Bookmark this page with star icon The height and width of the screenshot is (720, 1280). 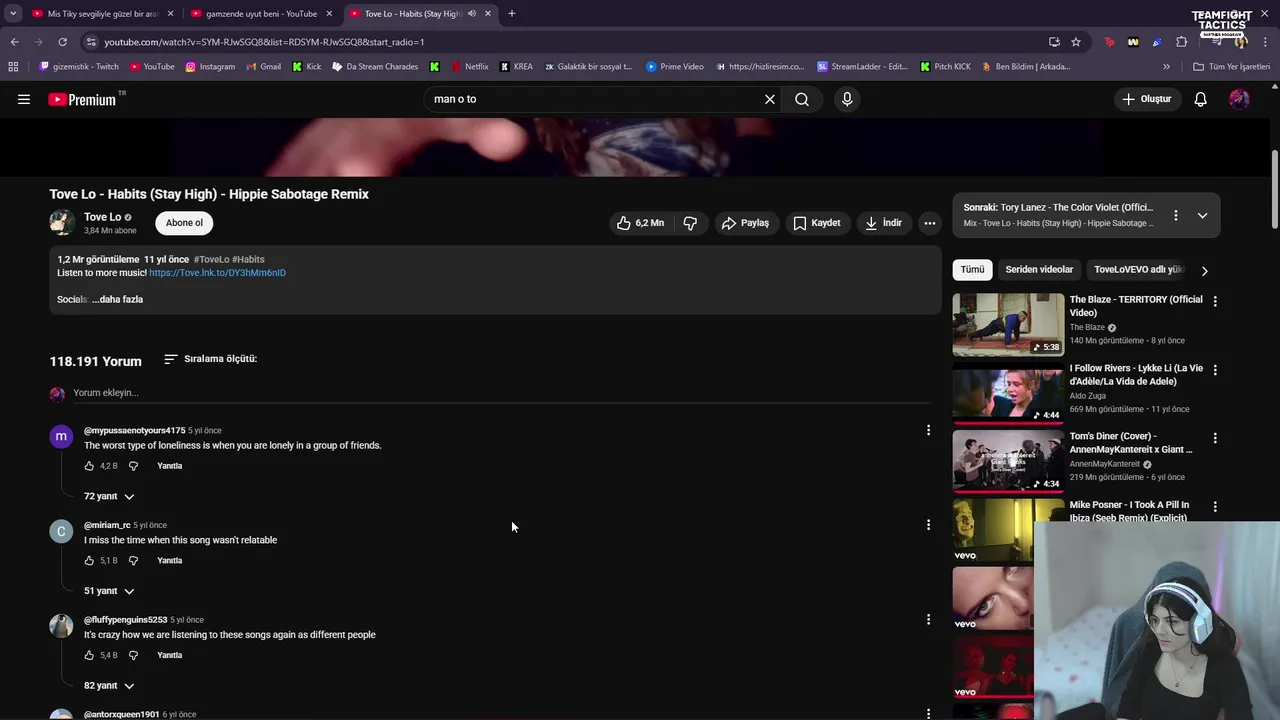tap(1076, 42)
